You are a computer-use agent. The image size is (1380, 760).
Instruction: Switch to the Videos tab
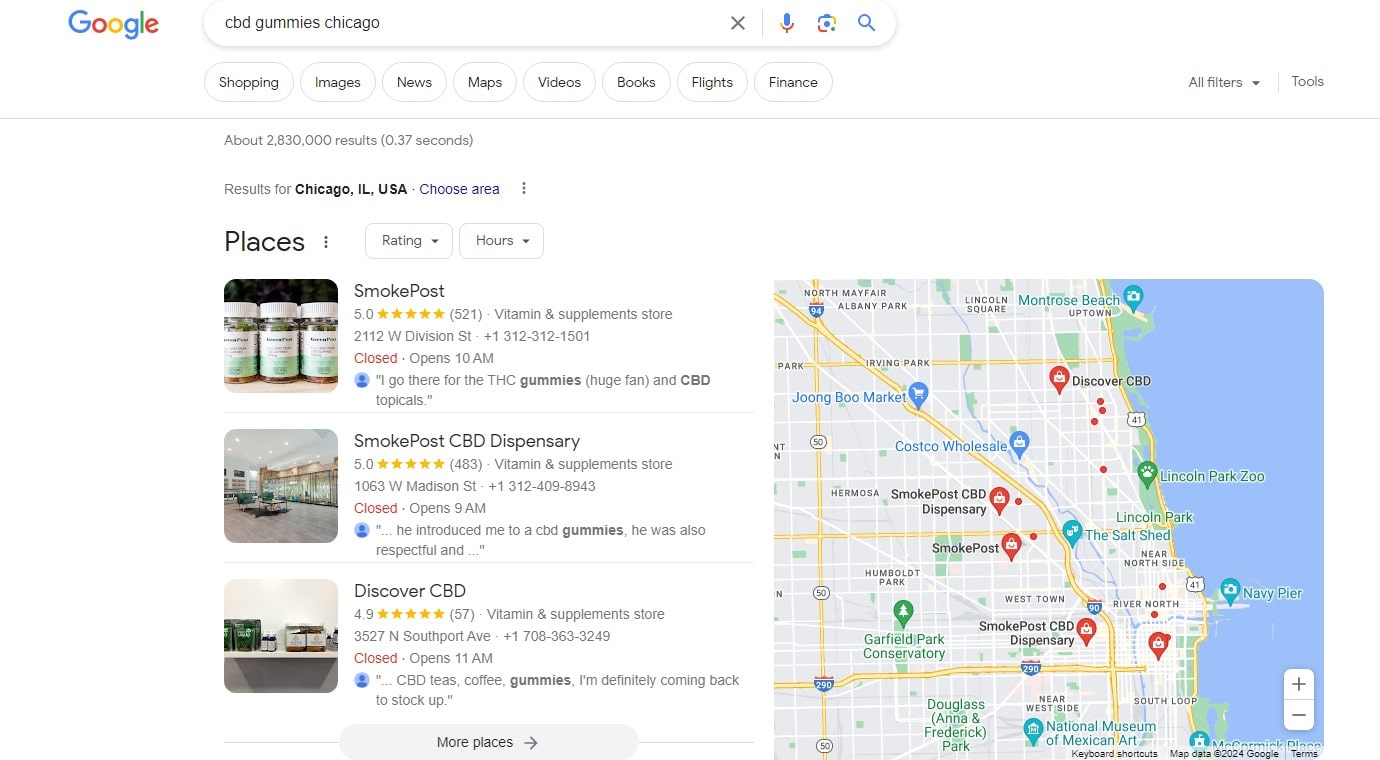[559, 82]
